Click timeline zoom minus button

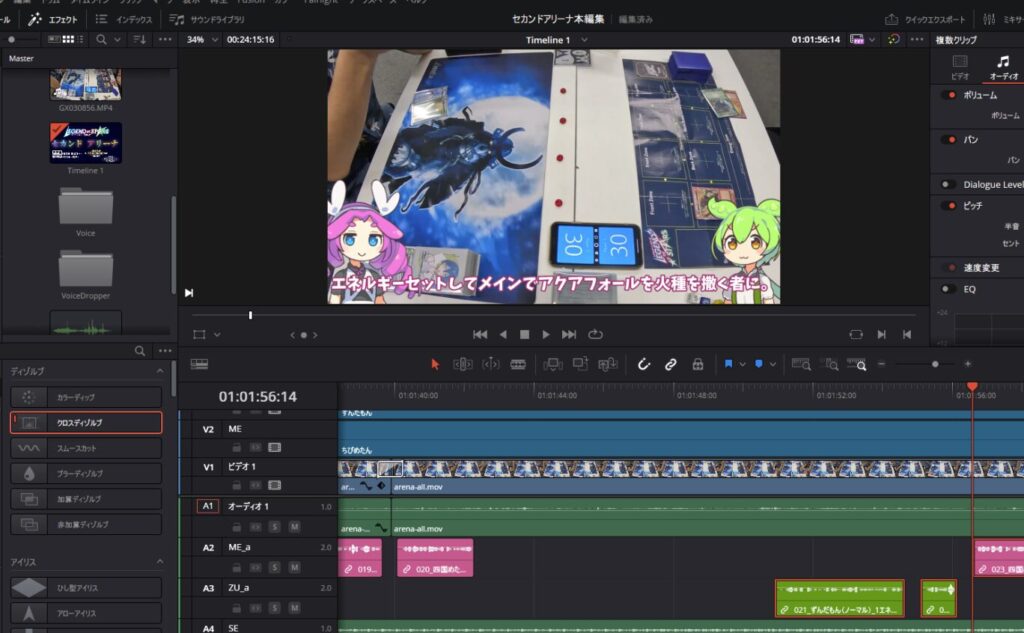click(x=882, y=364)
